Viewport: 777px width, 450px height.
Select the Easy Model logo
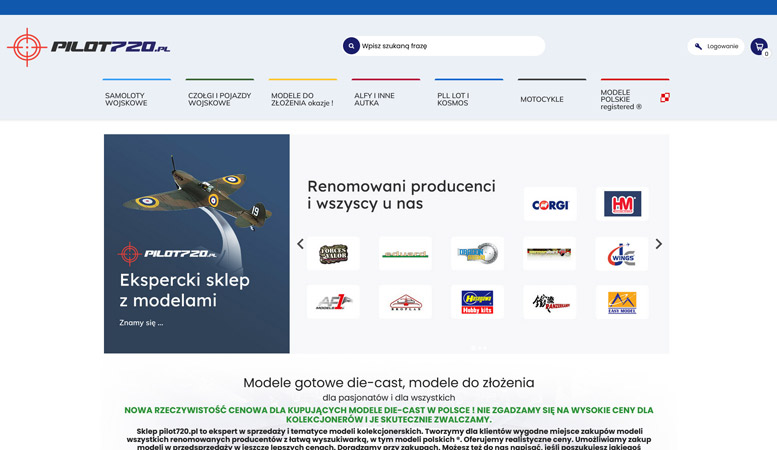click(622, 302)
